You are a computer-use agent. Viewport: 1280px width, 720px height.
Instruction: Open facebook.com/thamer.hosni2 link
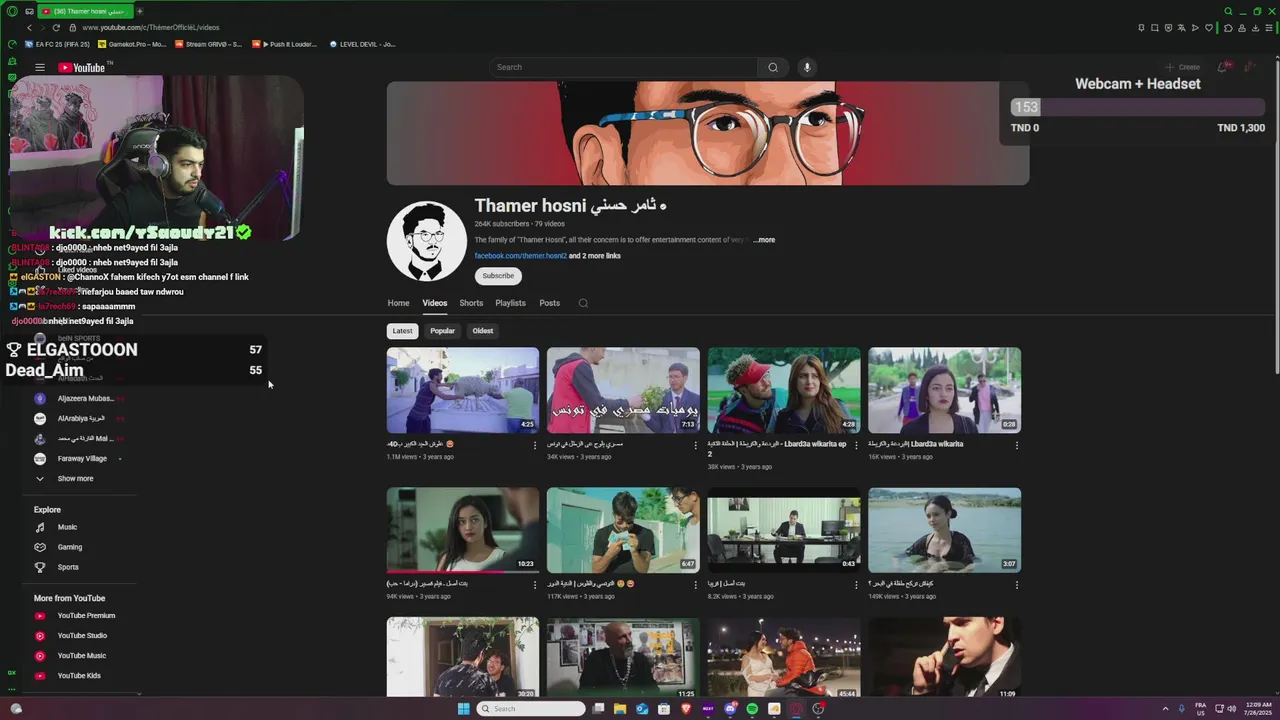[520, 256]
